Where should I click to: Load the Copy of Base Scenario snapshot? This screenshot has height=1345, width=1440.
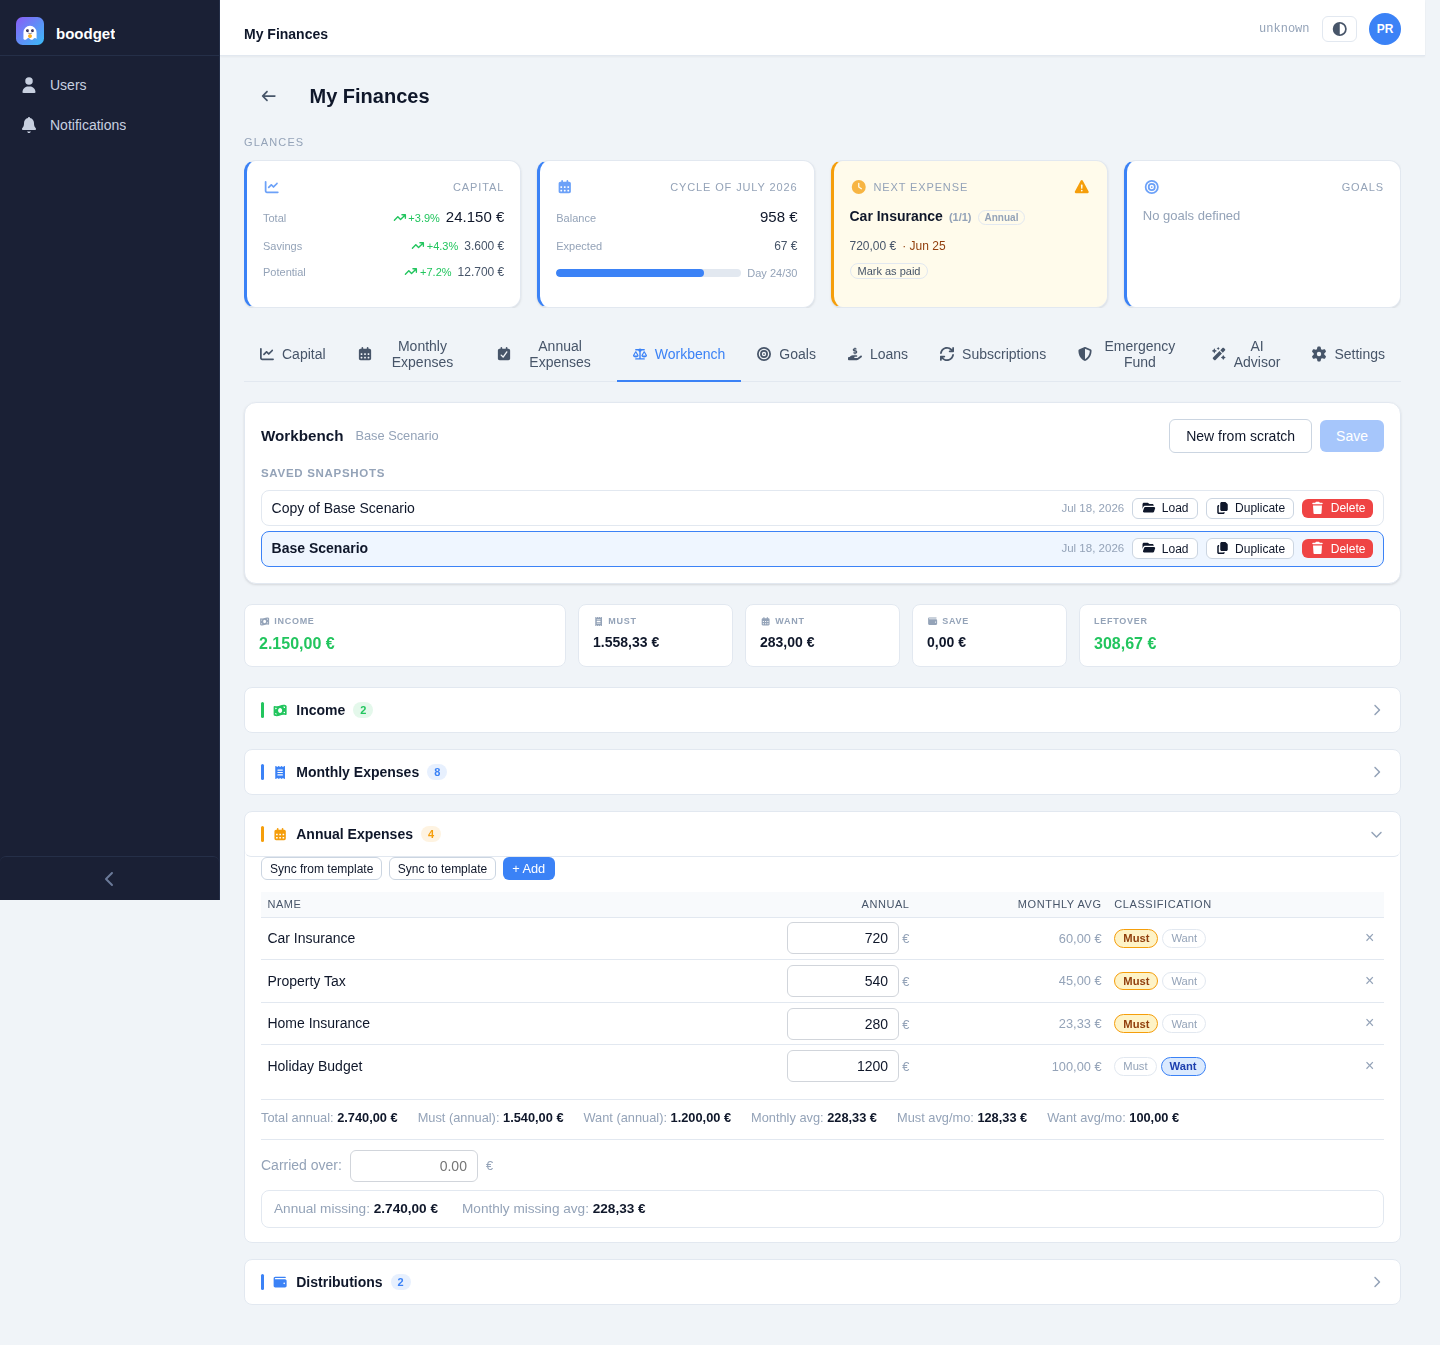point(1165,508)
